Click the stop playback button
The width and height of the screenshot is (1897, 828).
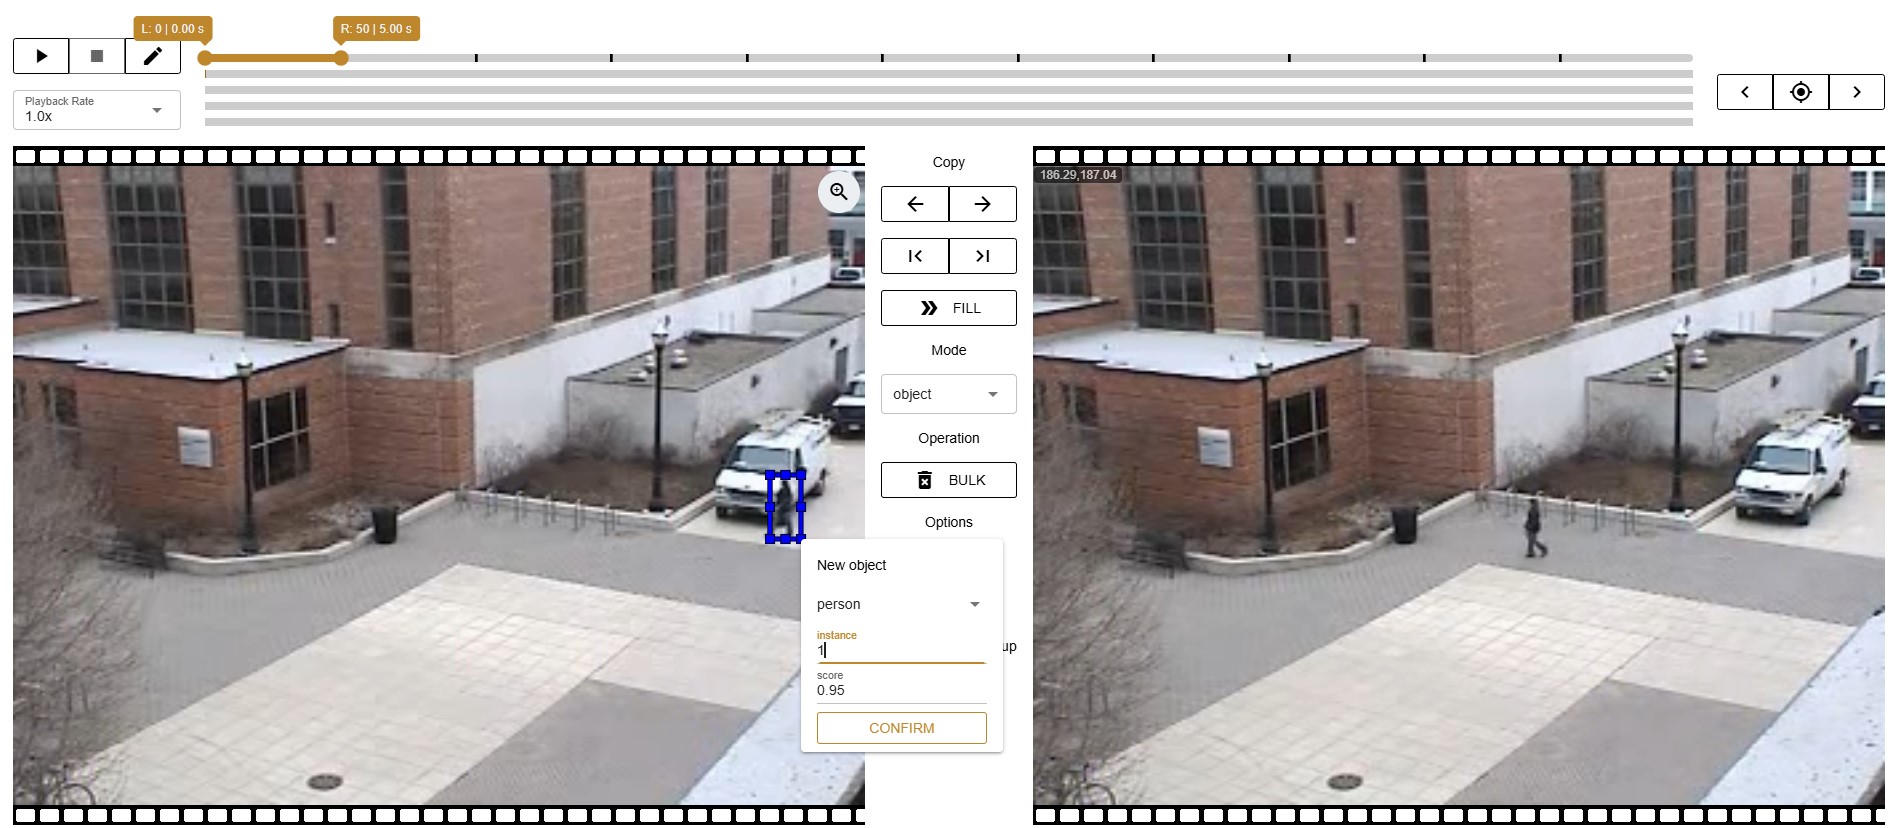(x=97, y=56)
